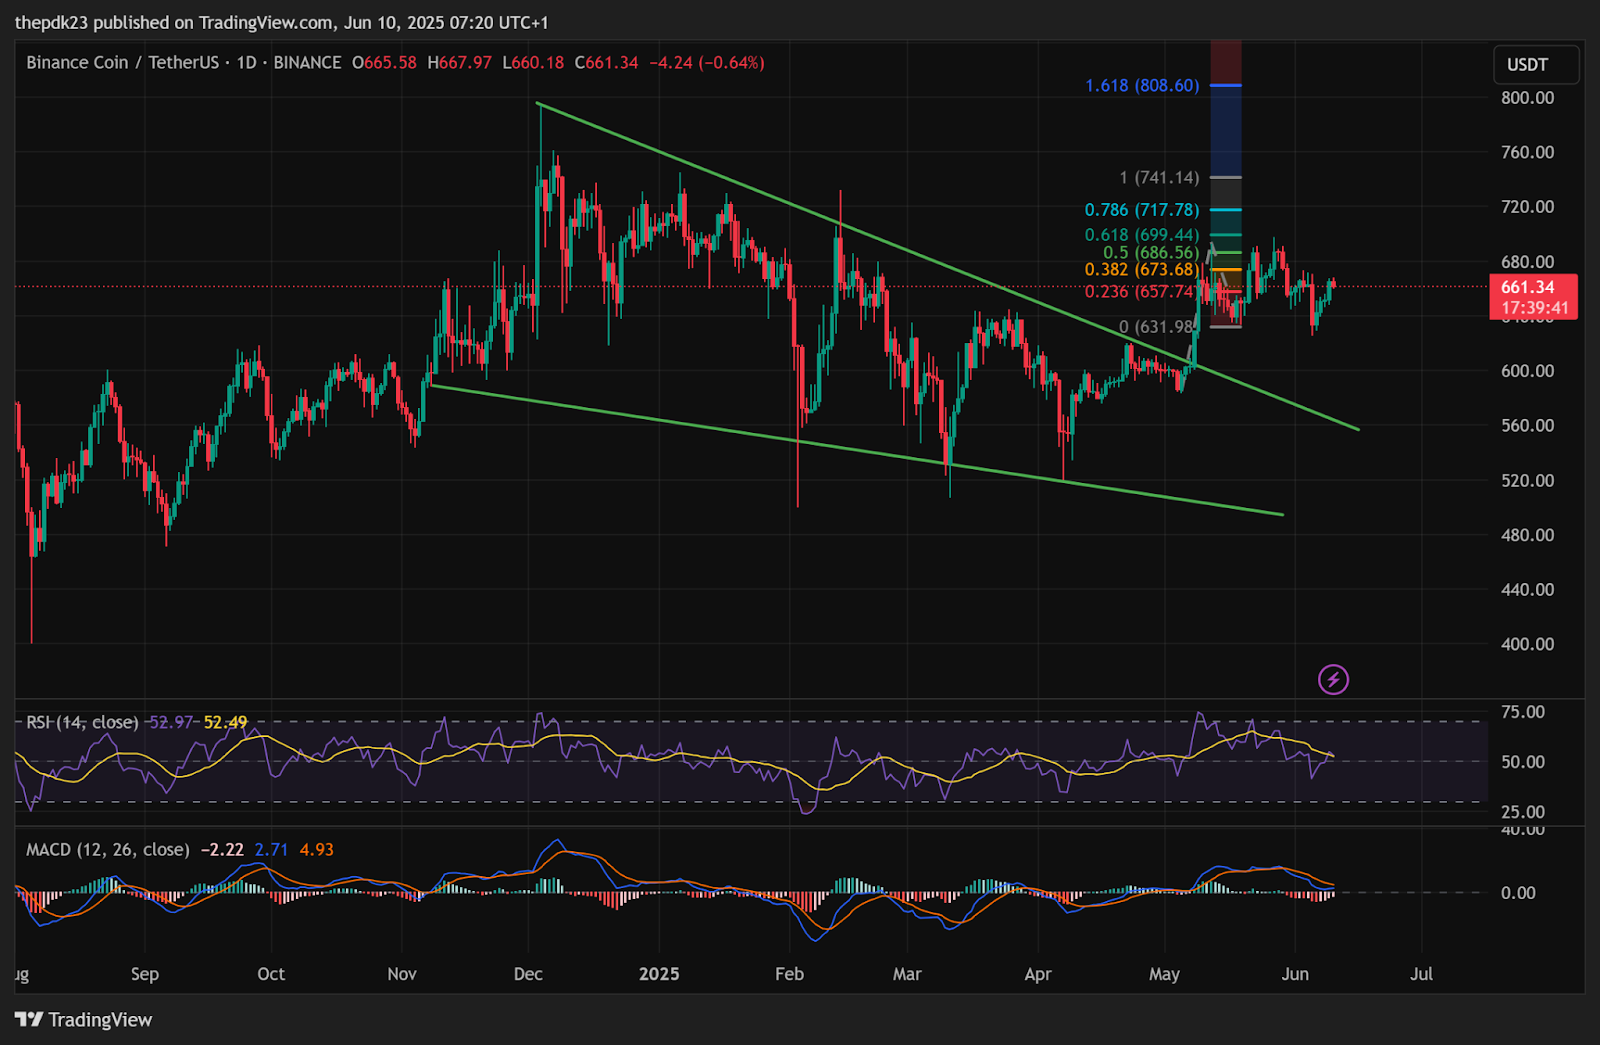The height and width of the screenshot is (1045, 1600).
Task: Click the 560.00 price axis label
Action: pos(1527,425)
